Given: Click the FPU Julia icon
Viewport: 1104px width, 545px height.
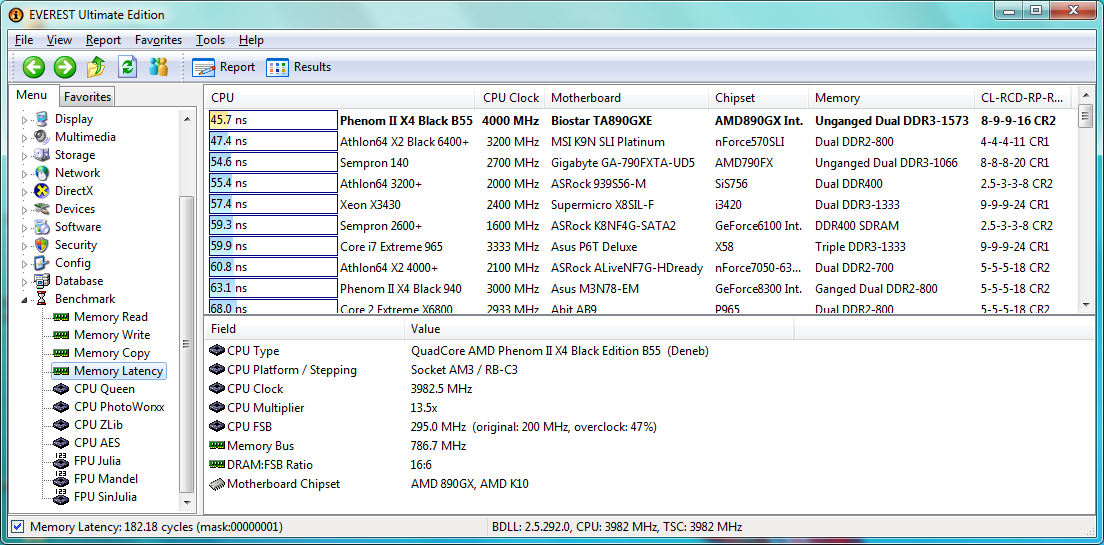Looking at the screenshot, I should pyautogui.click(x=61, y=461).
